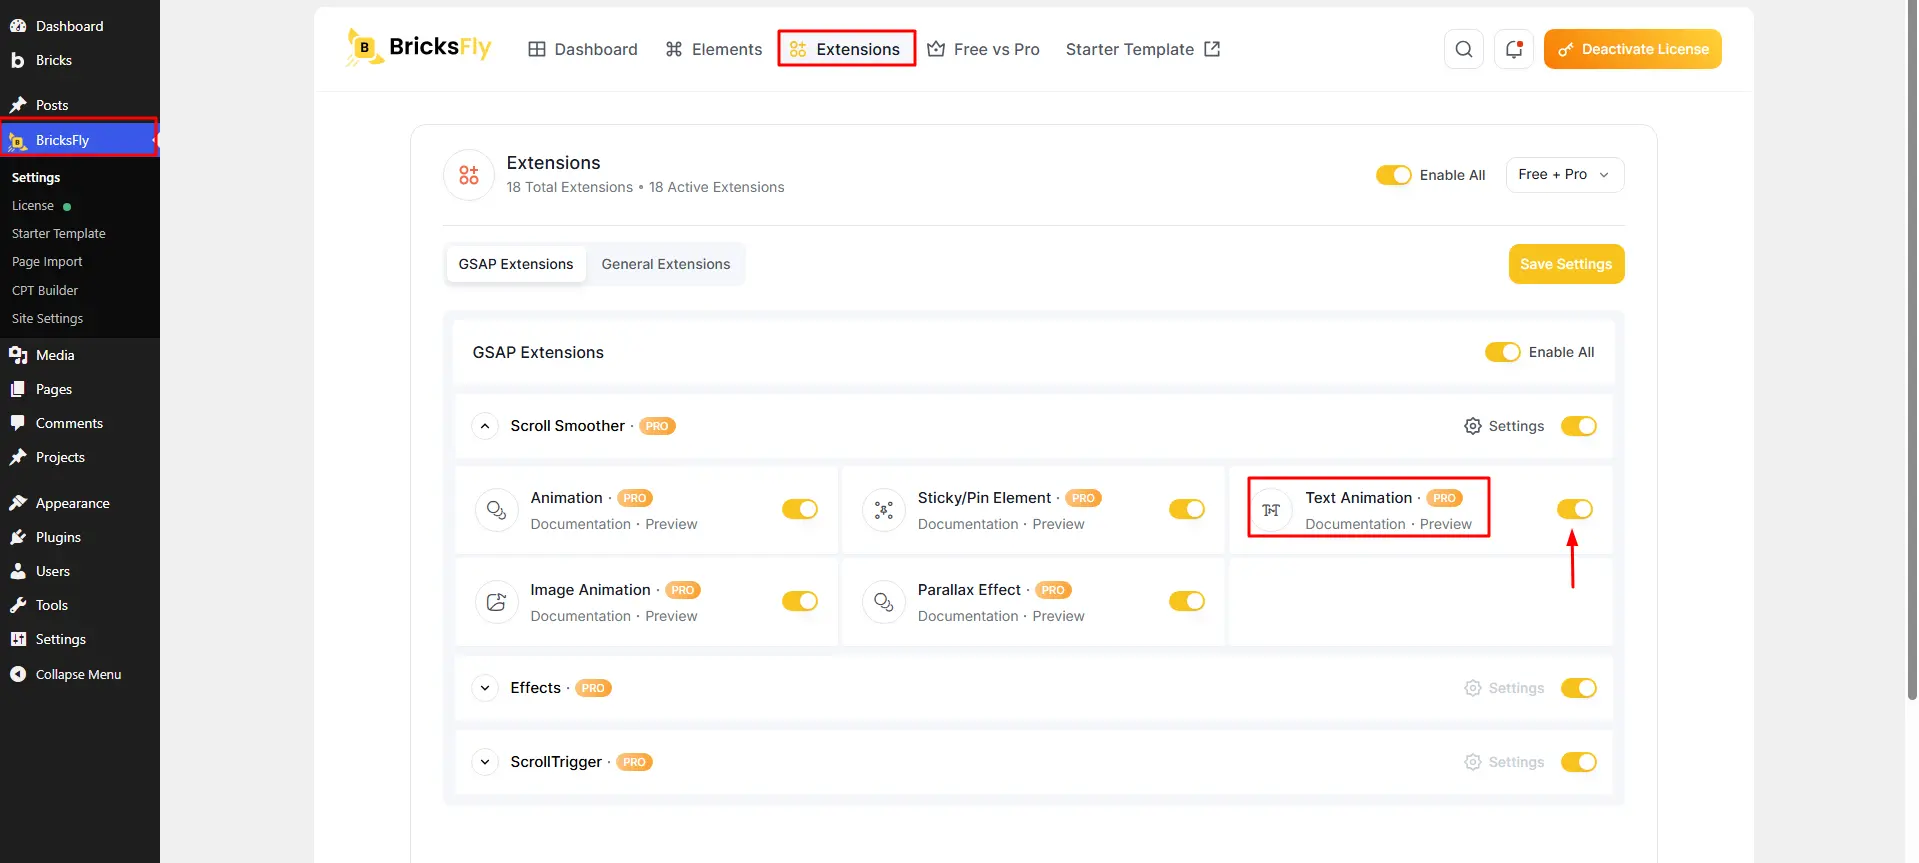Click the Users sidebar icon

point(18,571)
